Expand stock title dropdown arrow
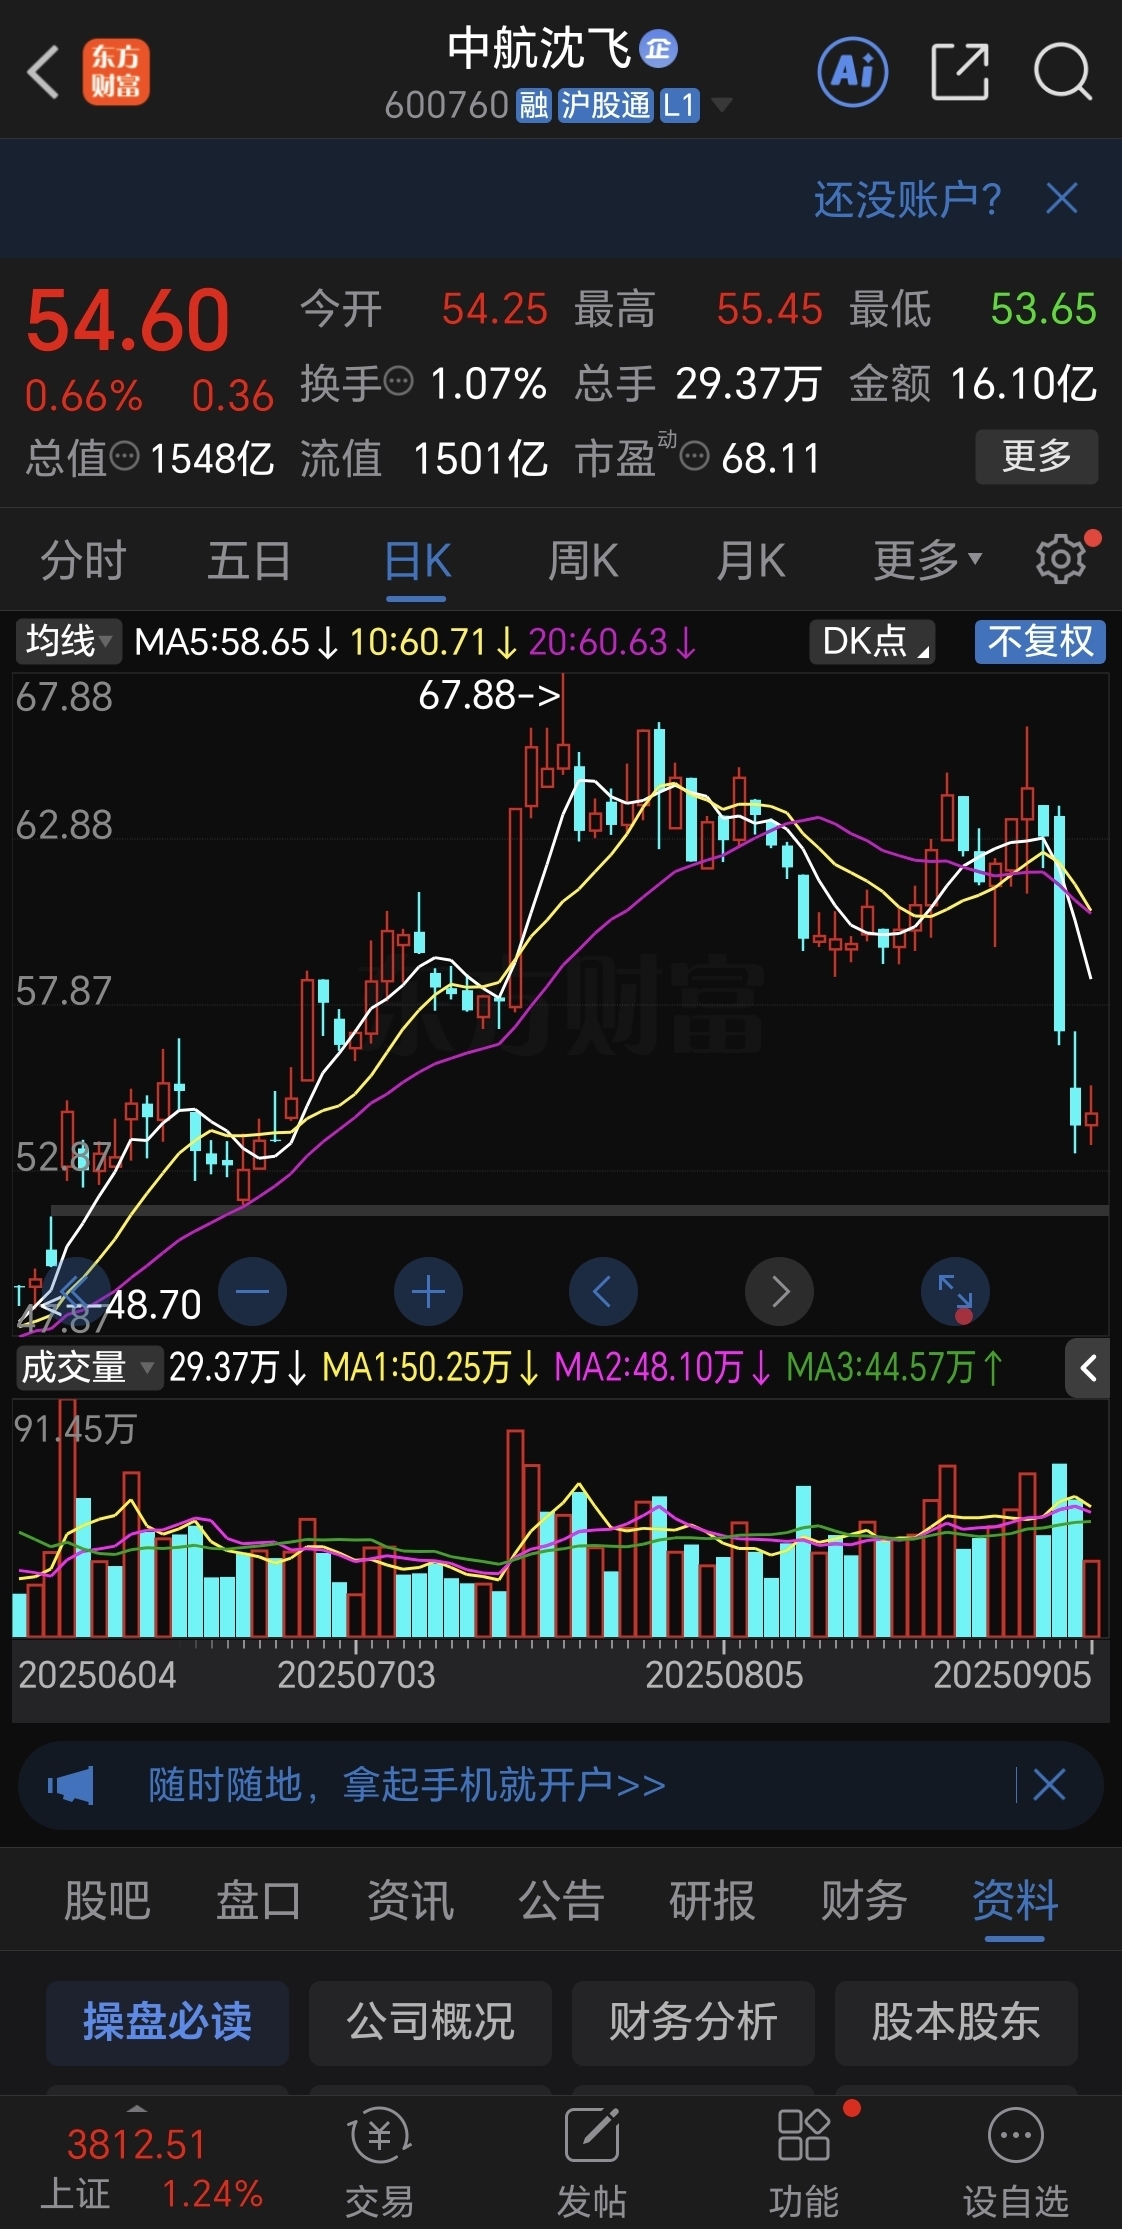Screen dimensions: 1122x2229 [x=721, y=104]
